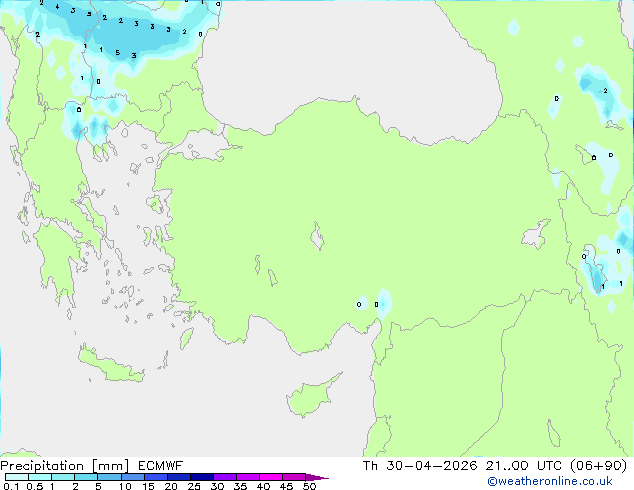The width and height of the screenshot is (634, 490).
Task: Click the 'Precipitation [mm]' title text
Action: click(x=64, y=466)
